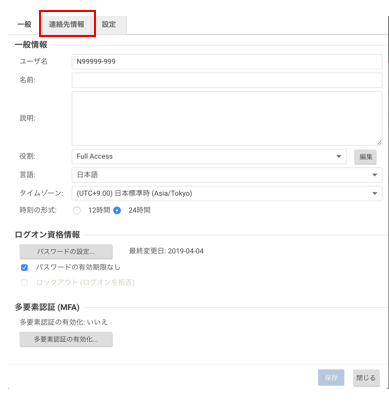Image resolution: width=389 pixels, height=407 pixels.
Task: Click the パスワードの設定... button
Action: [66, 252]
